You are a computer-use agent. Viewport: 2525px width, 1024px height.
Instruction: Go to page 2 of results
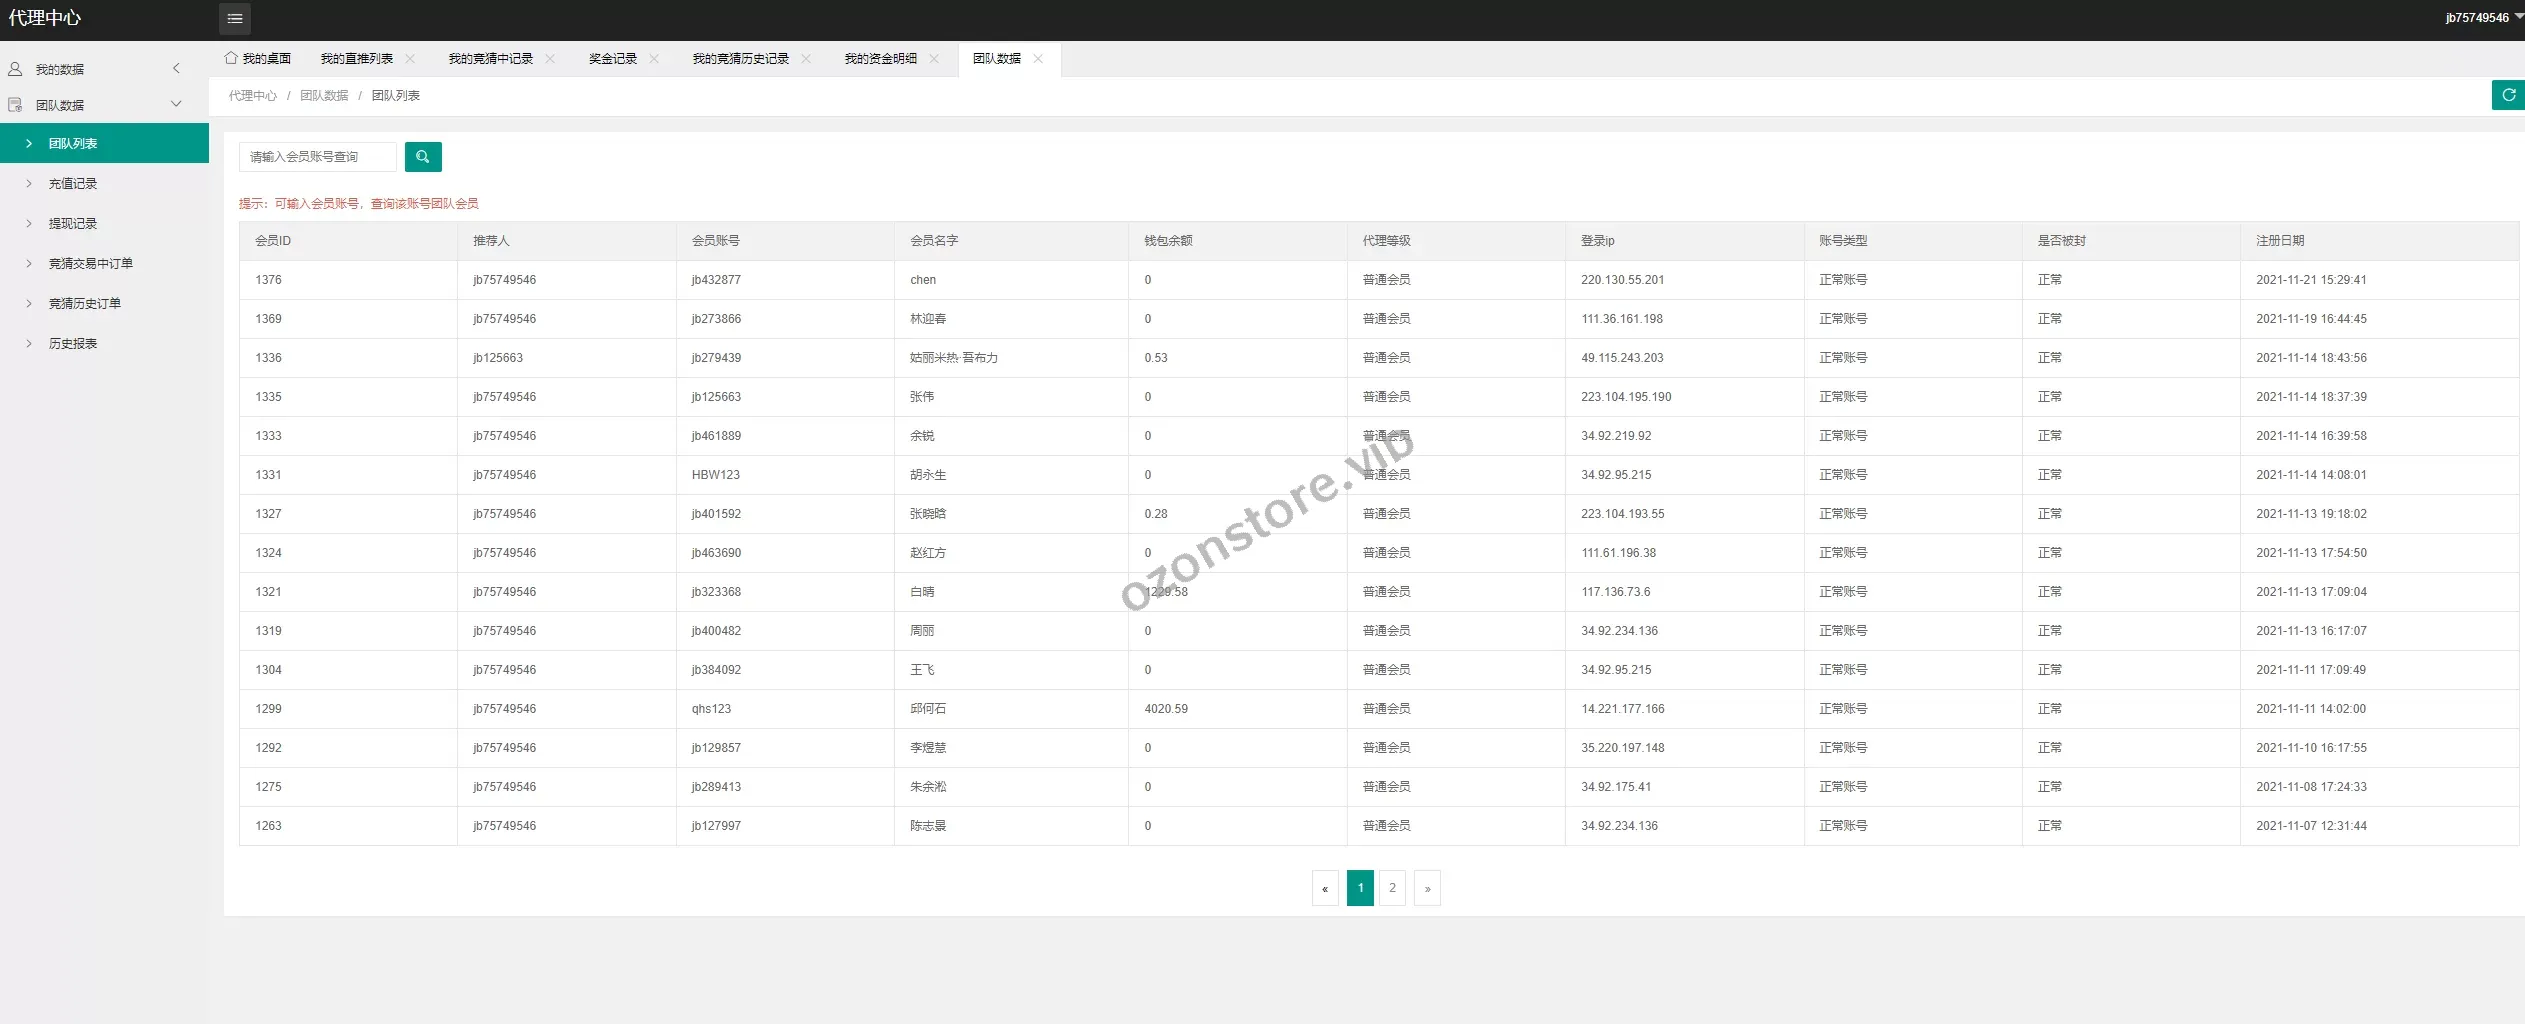(1392, 888)
